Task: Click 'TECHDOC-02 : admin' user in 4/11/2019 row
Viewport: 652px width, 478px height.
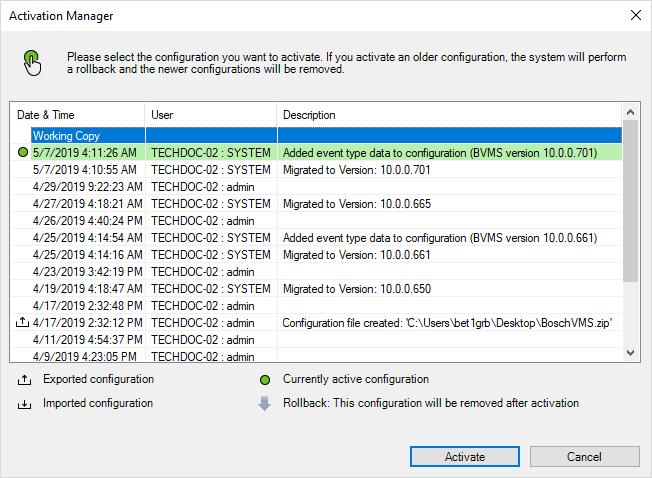Action: point(203,340)
